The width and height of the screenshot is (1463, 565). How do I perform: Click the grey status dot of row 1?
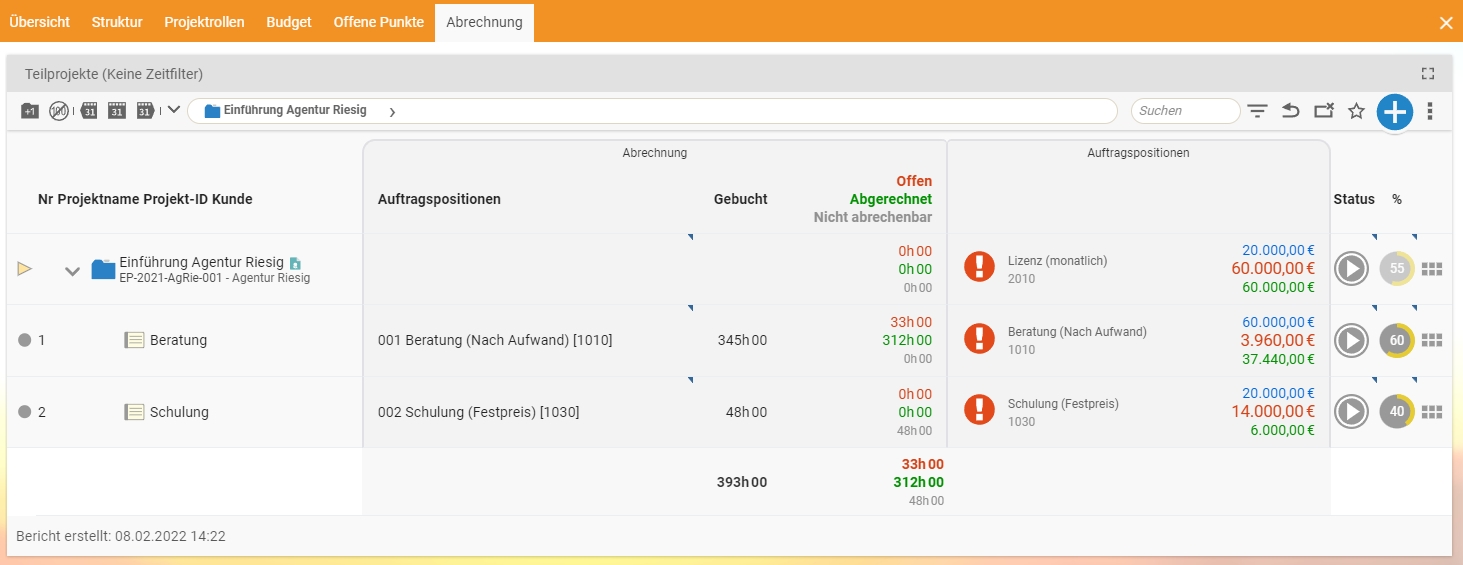click(x=25, y=340)
